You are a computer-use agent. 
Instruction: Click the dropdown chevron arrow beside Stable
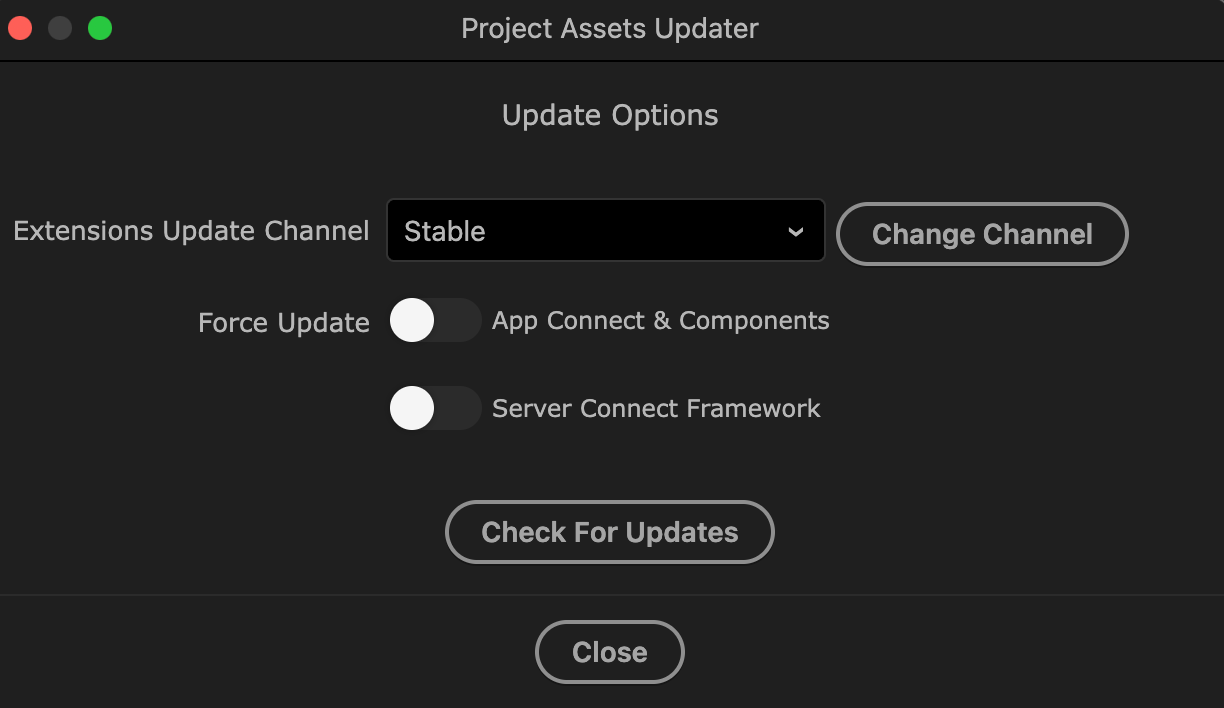click(795, 232)
